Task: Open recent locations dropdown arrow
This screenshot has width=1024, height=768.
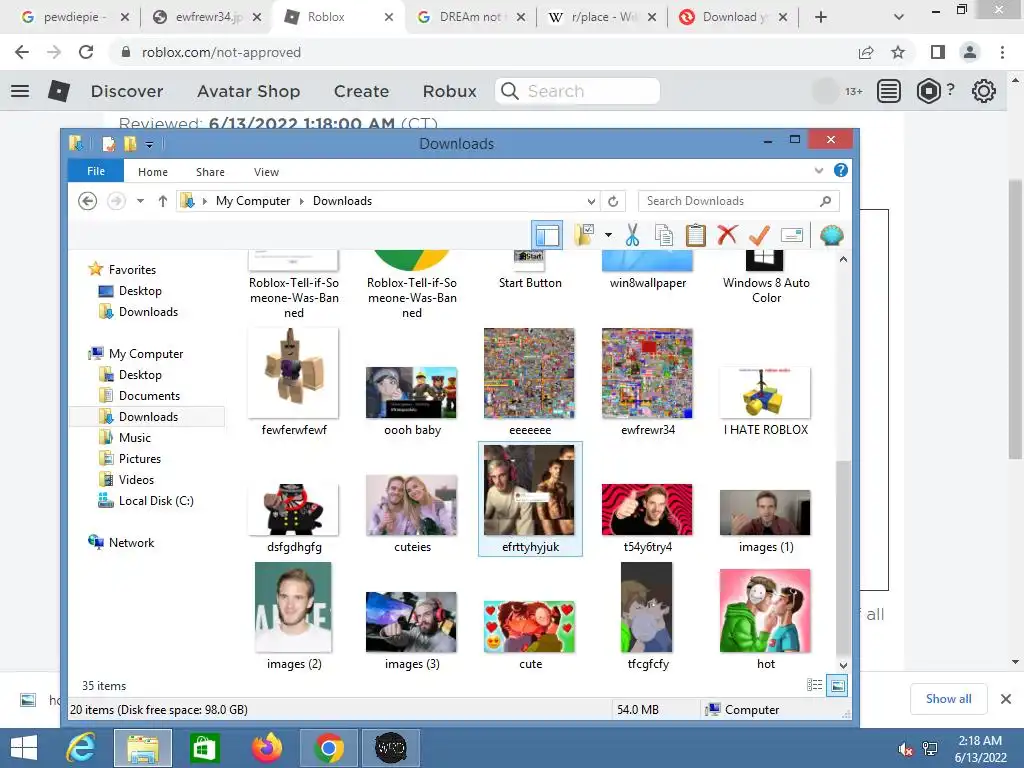Action: (x=140, y=201)
